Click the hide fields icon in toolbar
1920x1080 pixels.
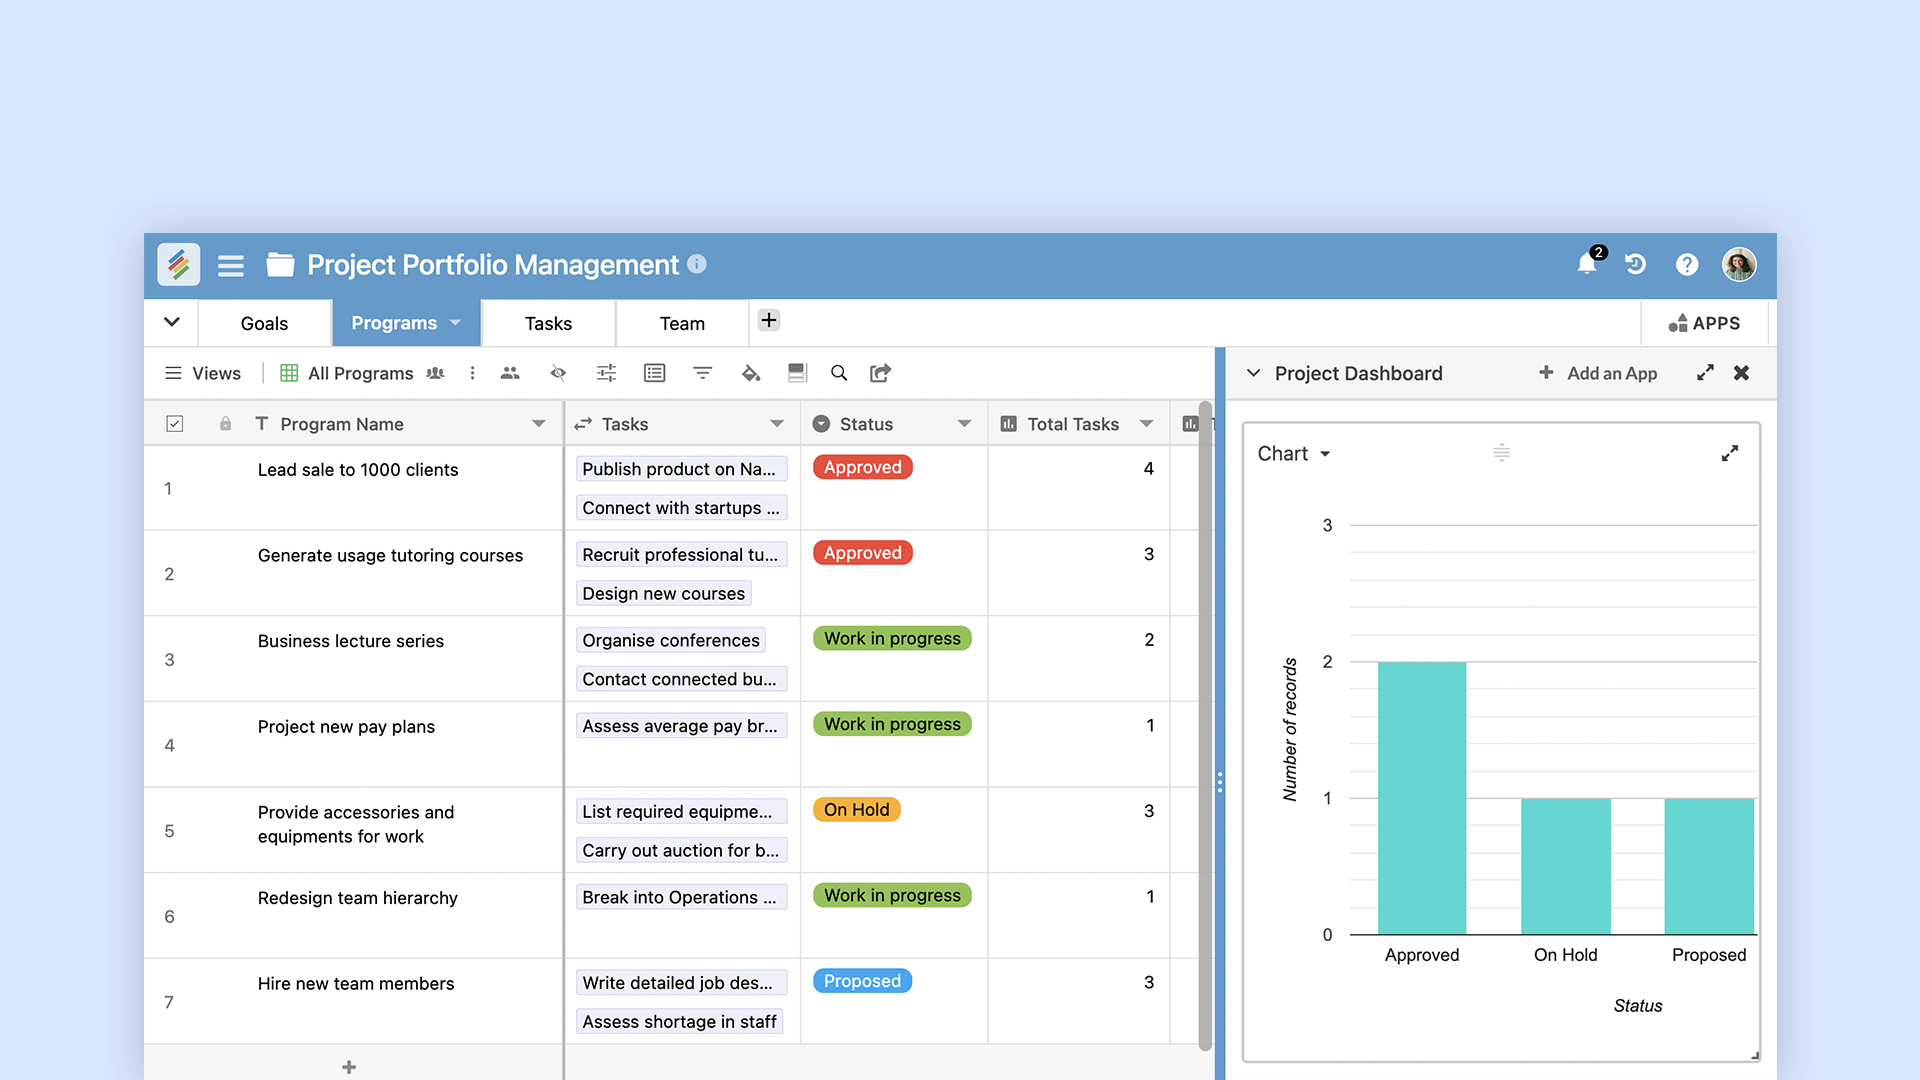tap(556, 373)
